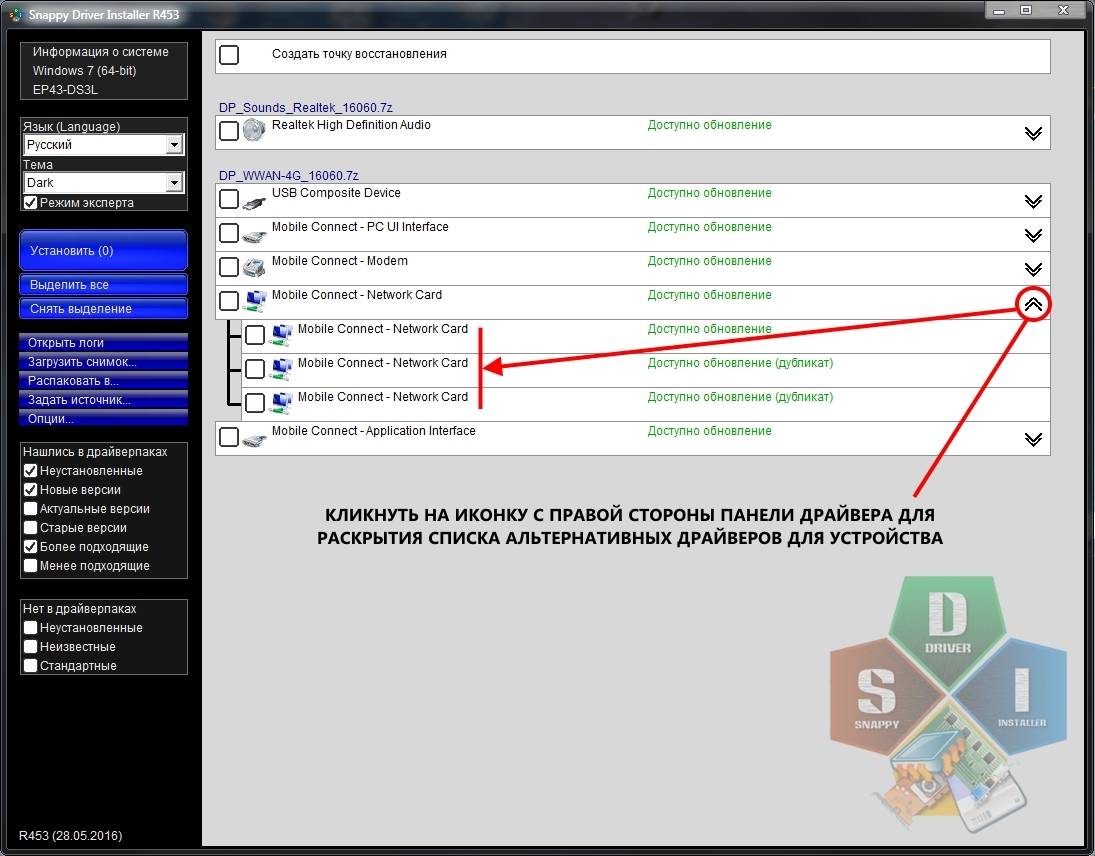Choose 'Распаковать в...'

(x=103, y=381)
